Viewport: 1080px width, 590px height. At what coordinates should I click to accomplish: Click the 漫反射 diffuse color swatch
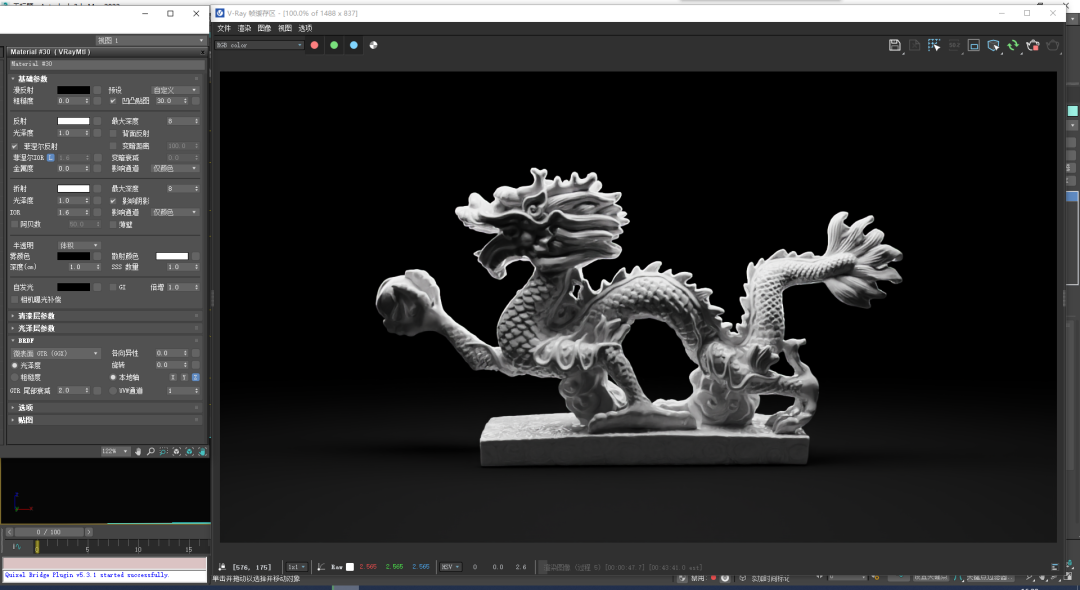(71, 89)
